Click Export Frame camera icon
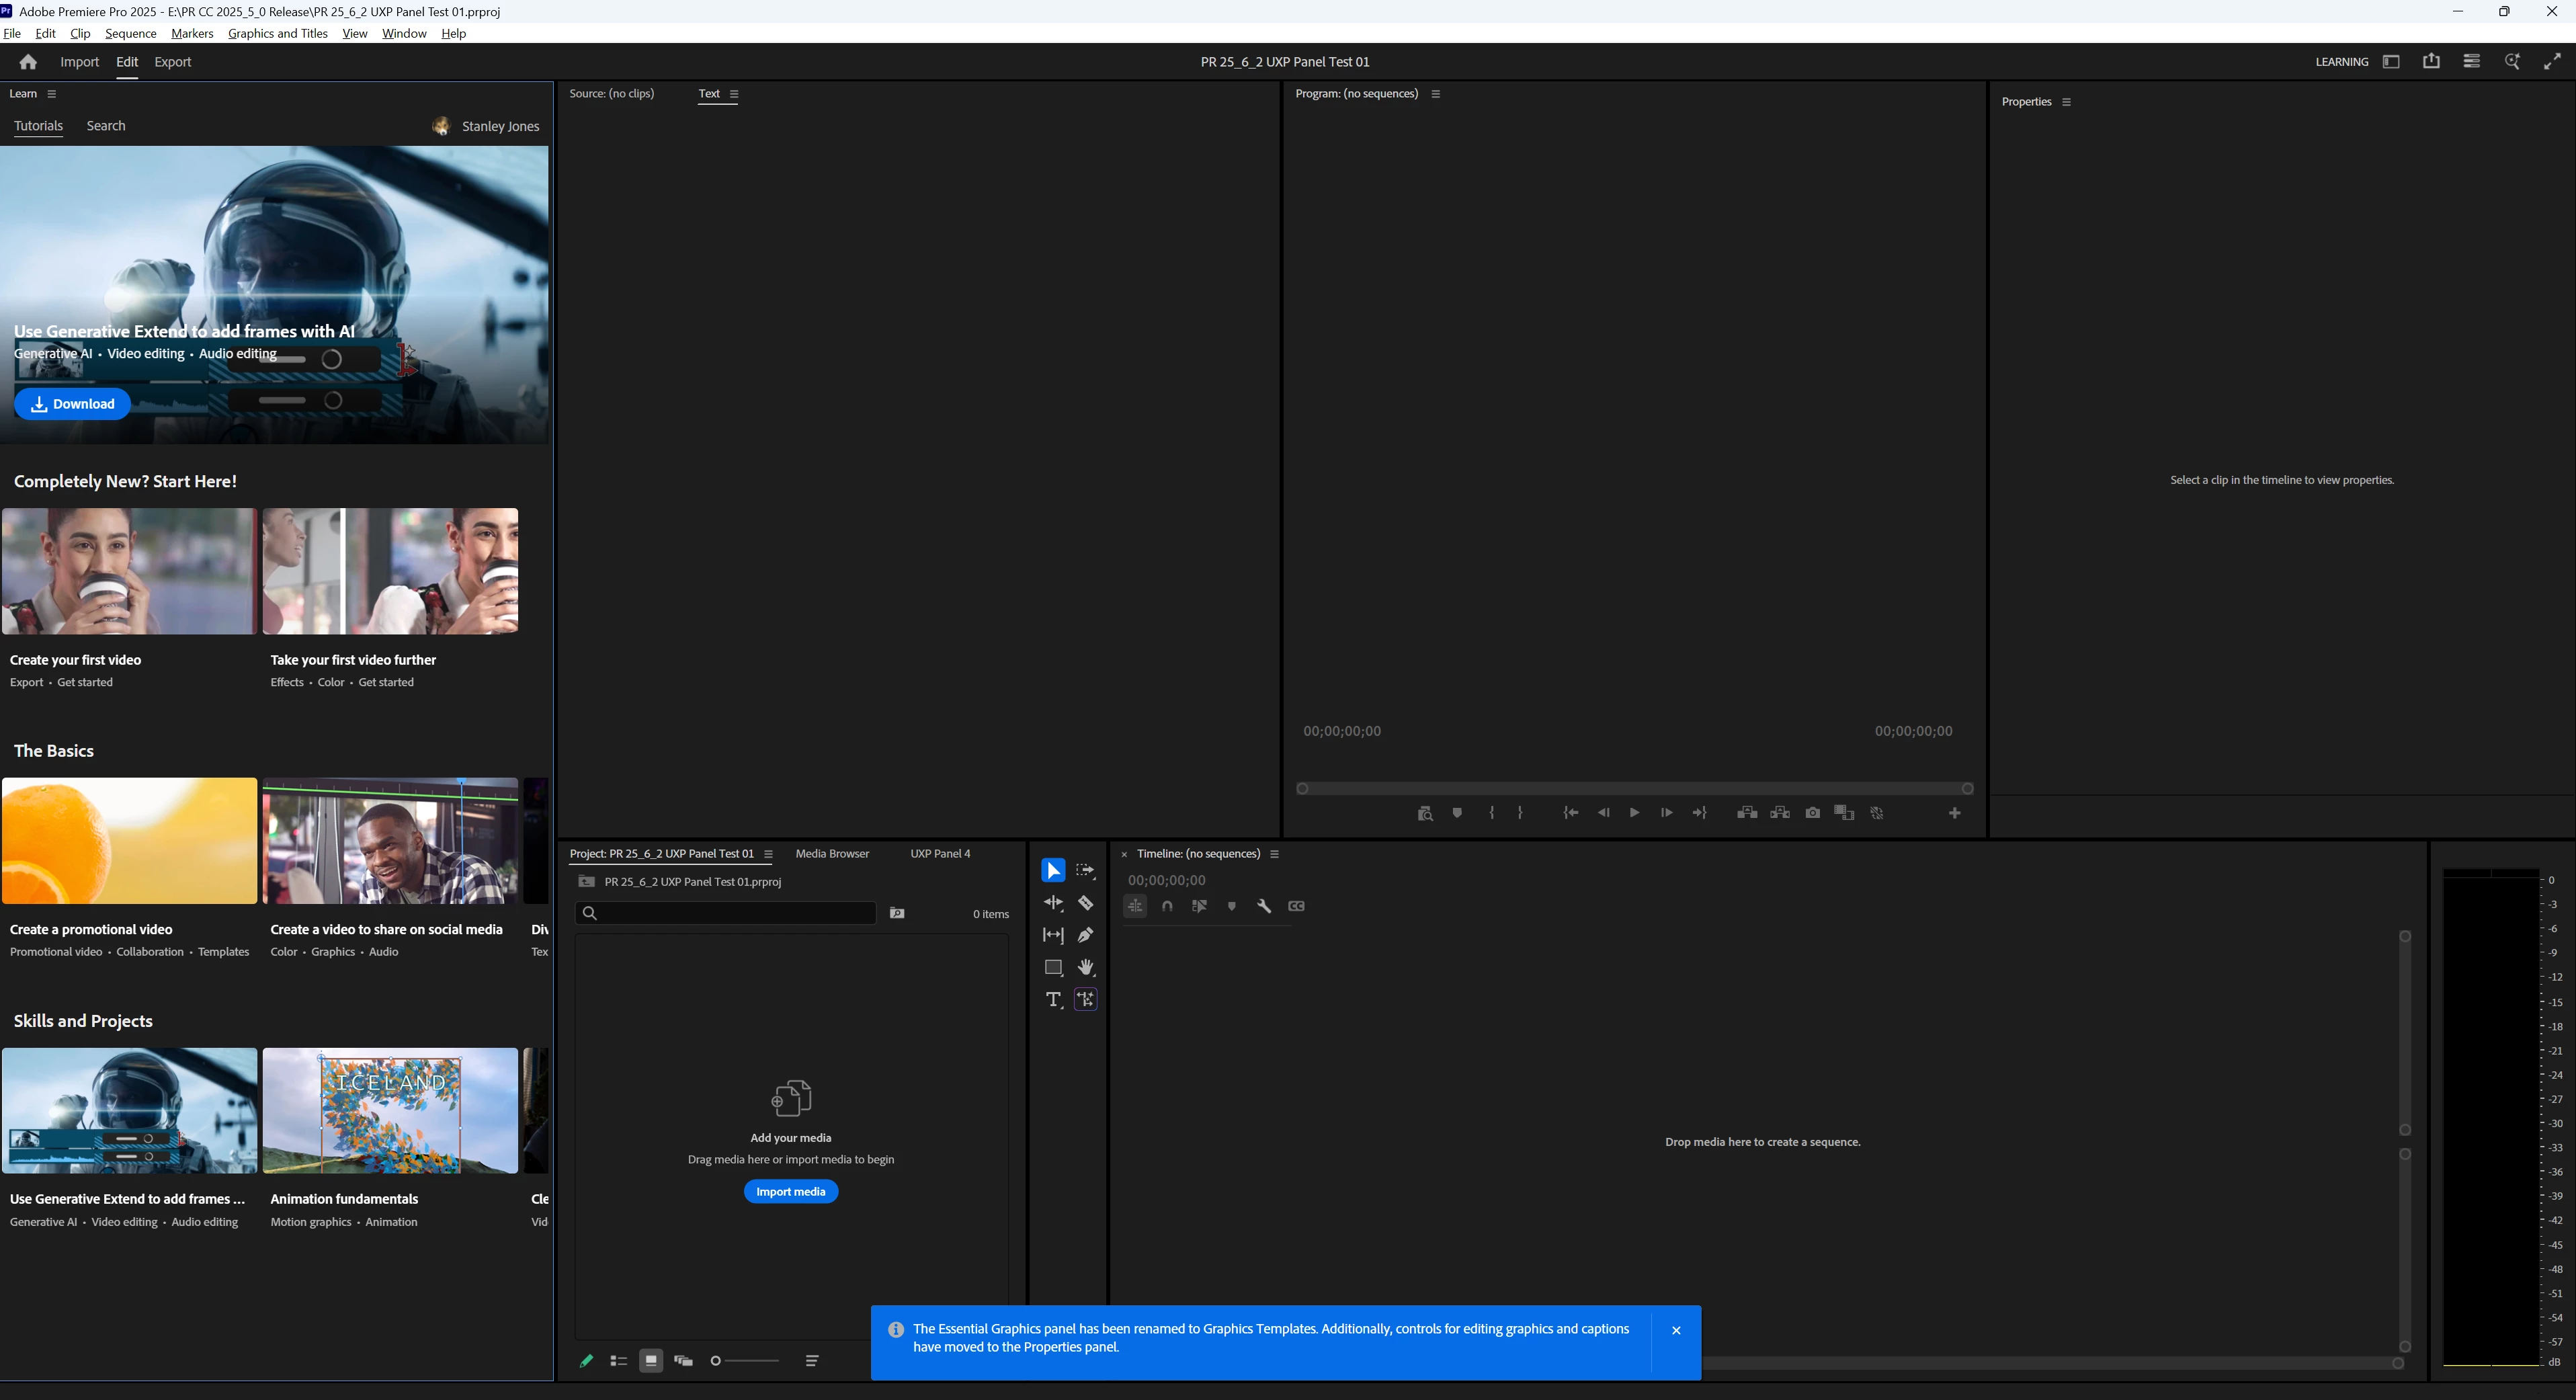Image resolution: width=2576 pixels, height=1400 pixels. [1812, 813]
